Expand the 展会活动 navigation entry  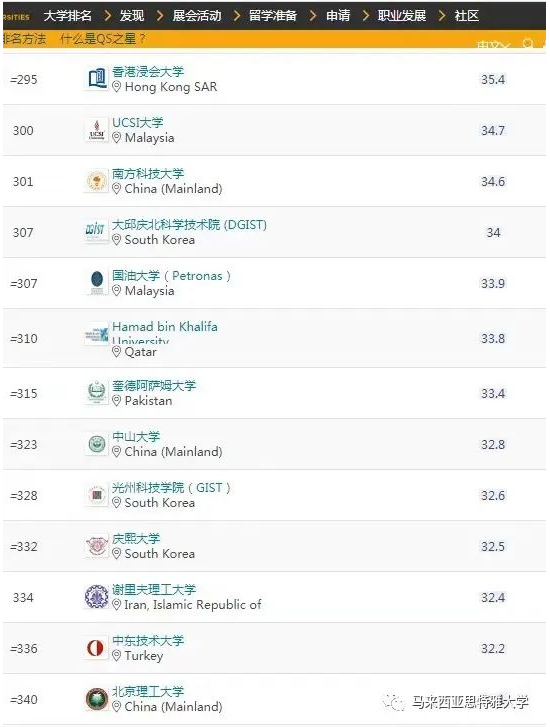(x=197, y=16)
